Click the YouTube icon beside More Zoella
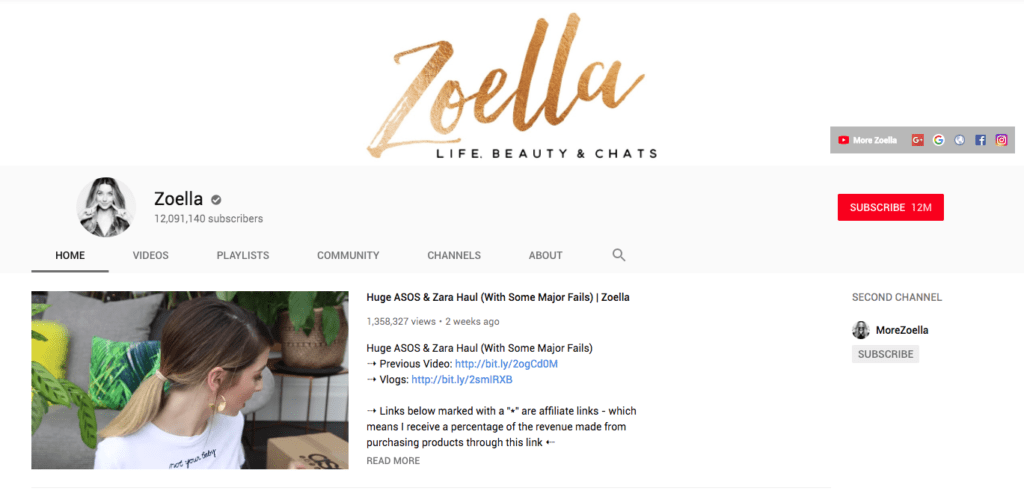 pyautogui.click(x=843, y=140)
